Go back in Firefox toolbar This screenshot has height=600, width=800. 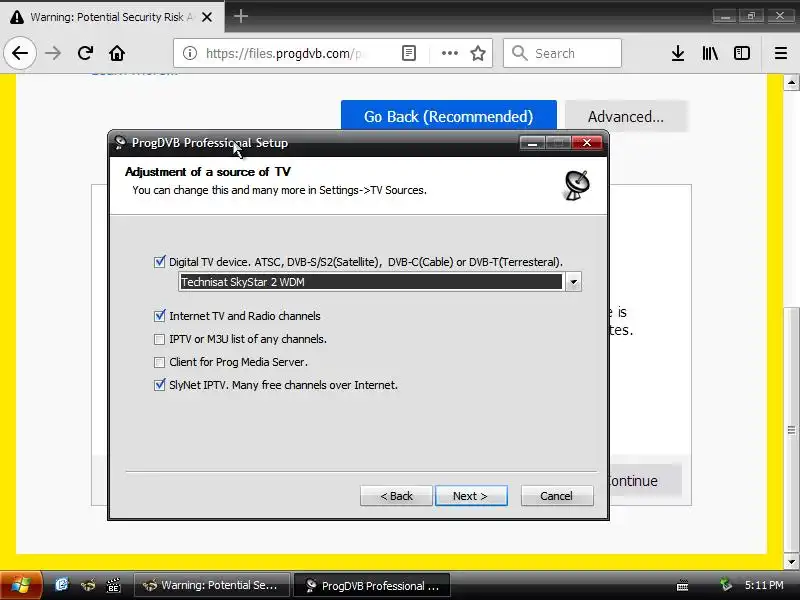(x=20, y=53)
